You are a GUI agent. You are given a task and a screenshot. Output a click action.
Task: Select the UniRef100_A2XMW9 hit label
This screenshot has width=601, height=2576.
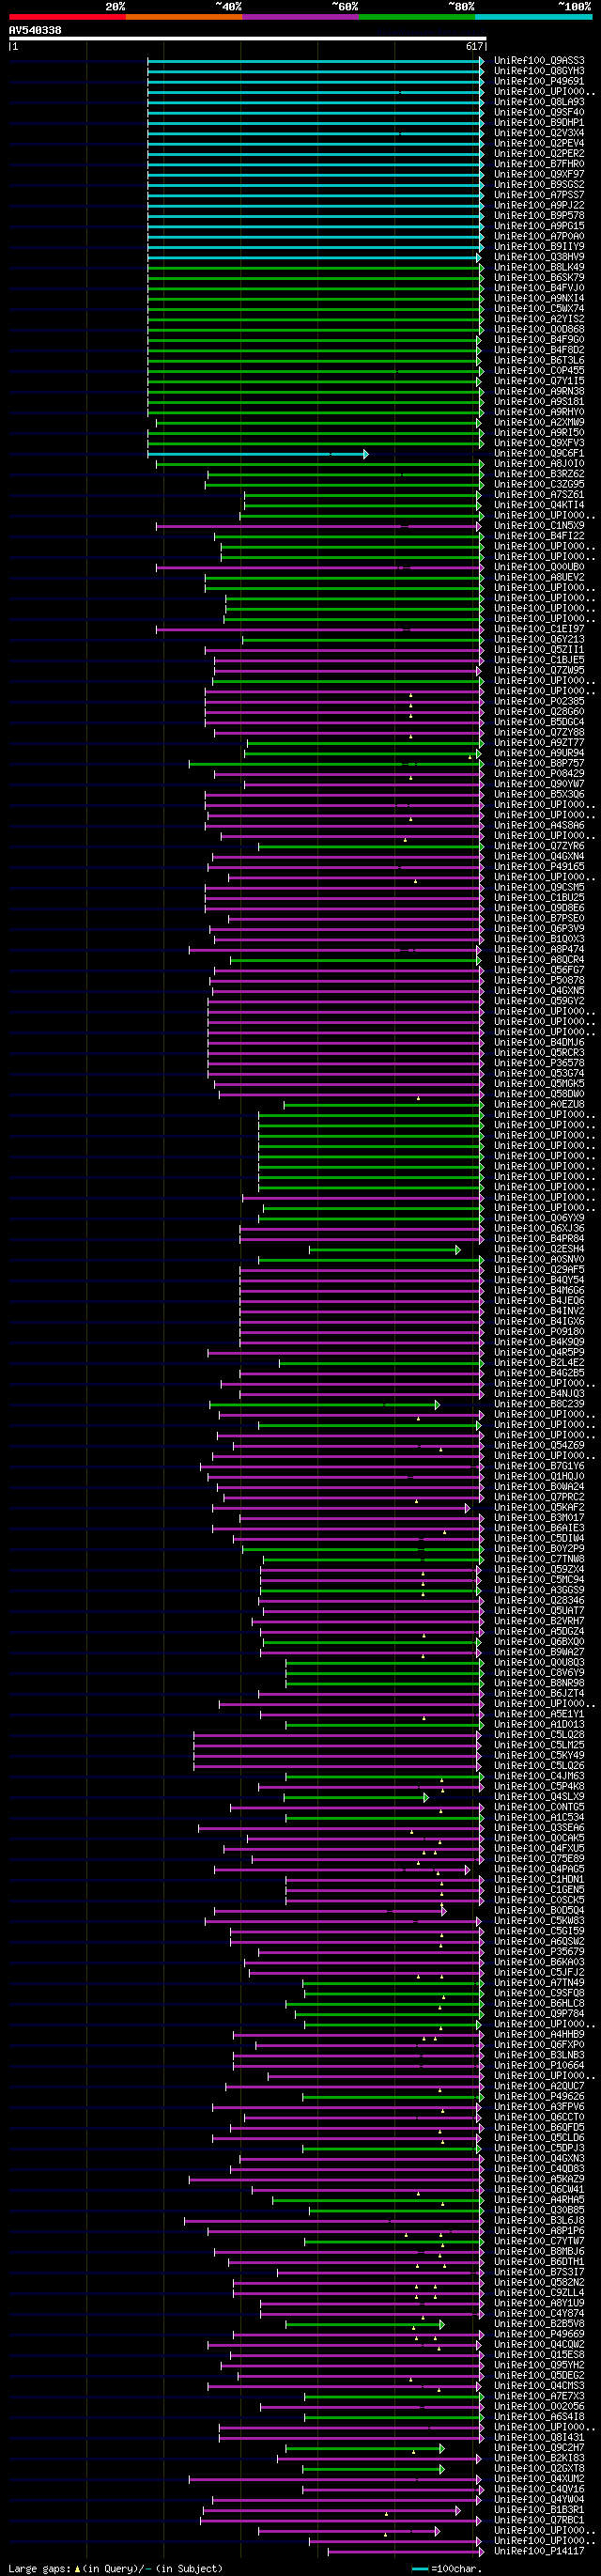coord(539,423)
